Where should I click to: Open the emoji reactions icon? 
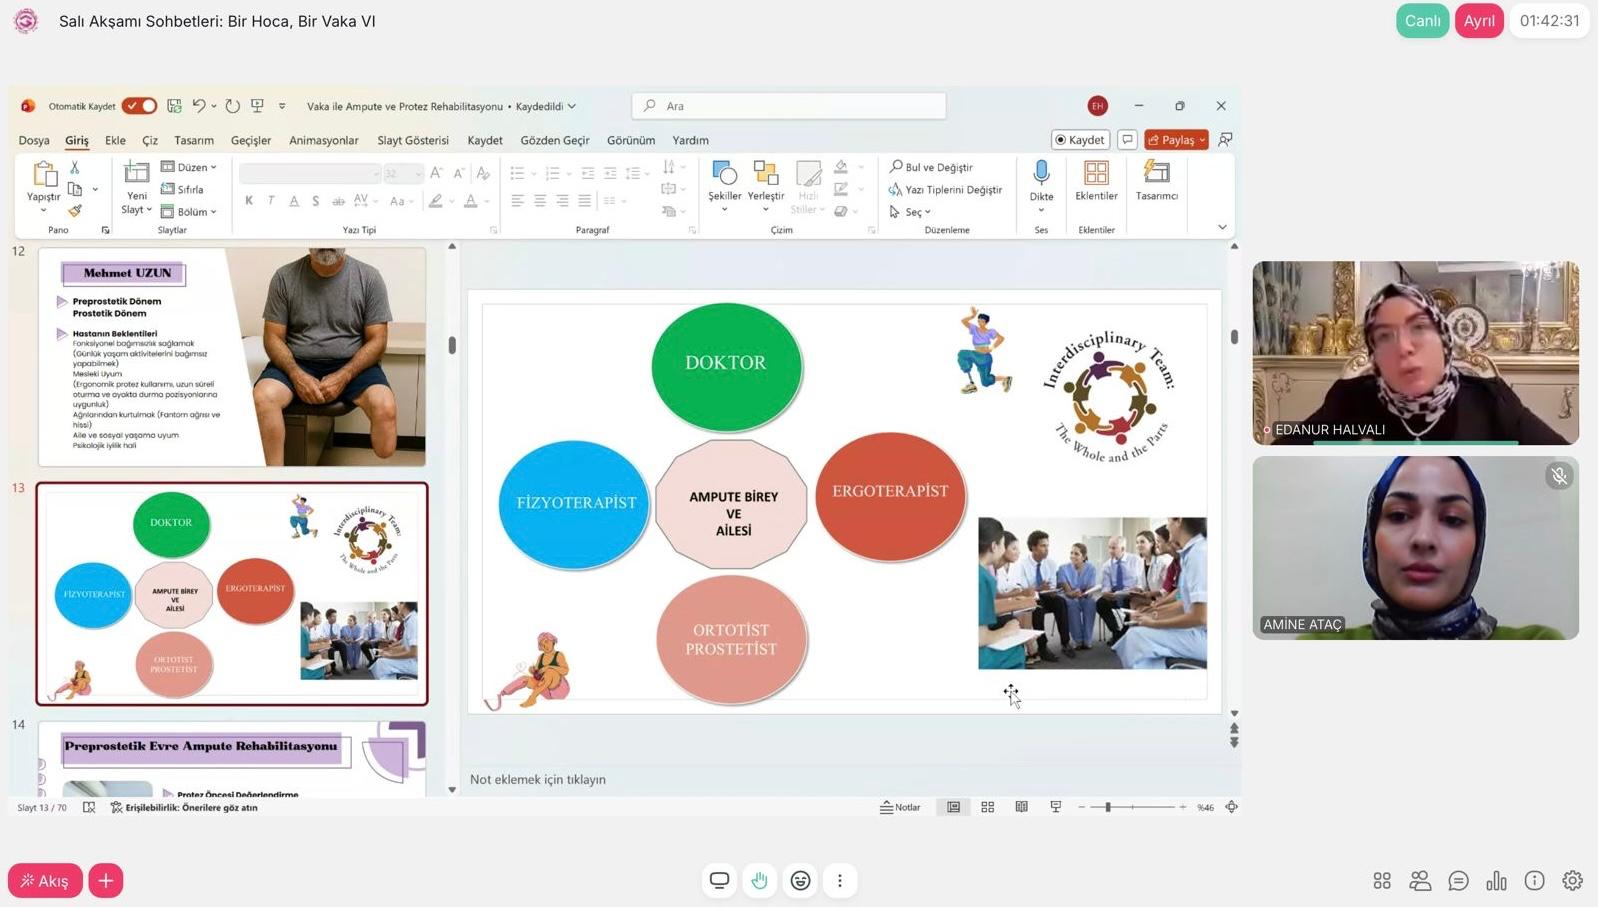800,881
